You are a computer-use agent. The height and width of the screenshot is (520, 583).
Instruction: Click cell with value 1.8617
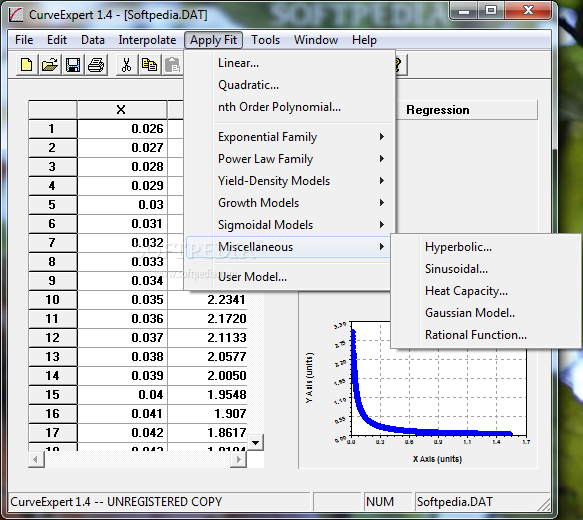(207, 433)
